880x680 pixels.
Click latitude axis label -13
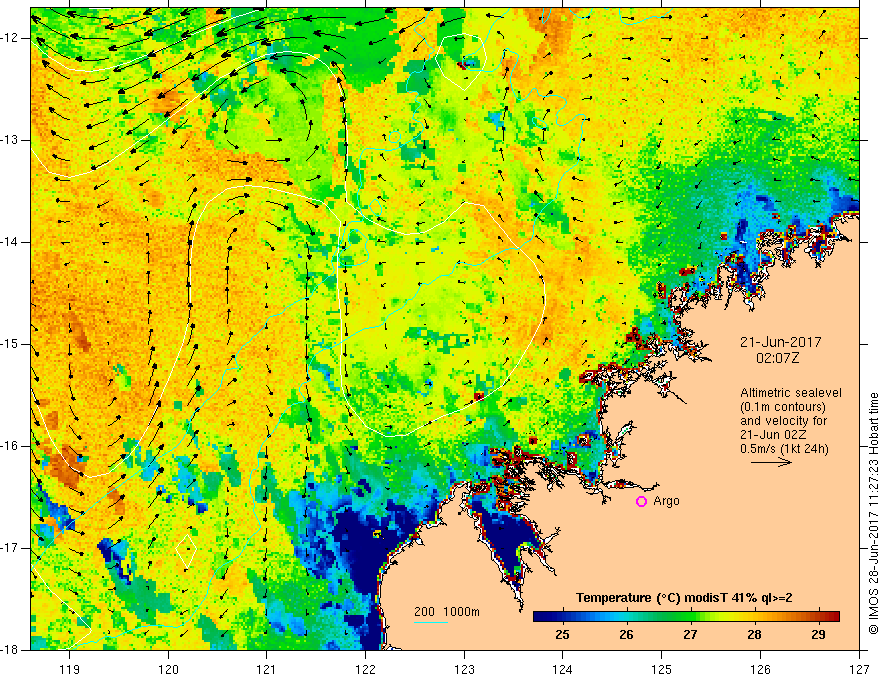tap(11, 140)
